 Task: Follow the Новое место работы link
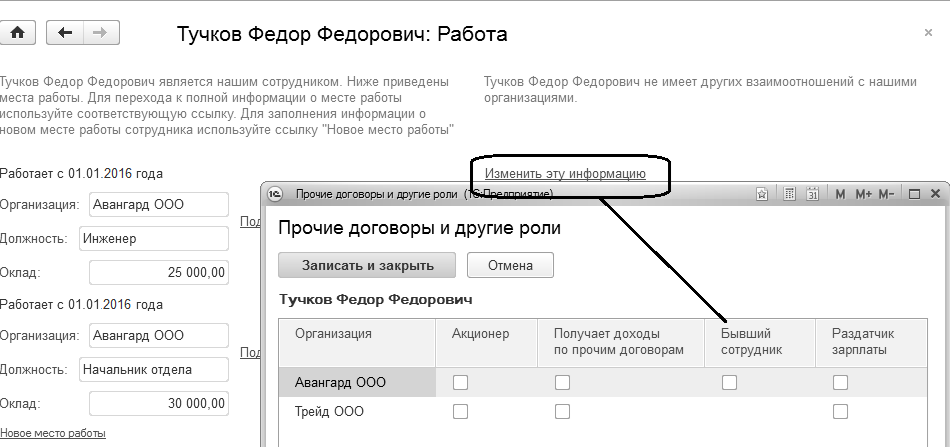click(x=53, y=433)
